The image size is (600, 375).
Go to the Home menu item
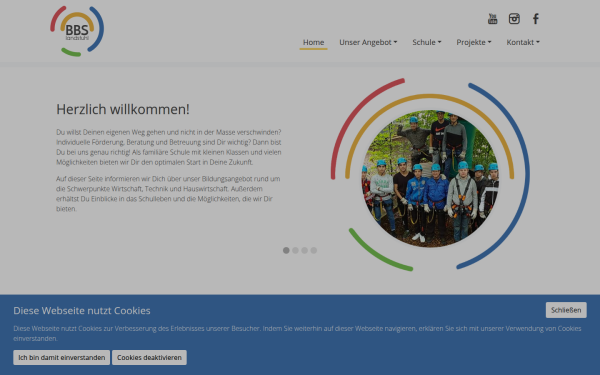[x=313, y=42]
